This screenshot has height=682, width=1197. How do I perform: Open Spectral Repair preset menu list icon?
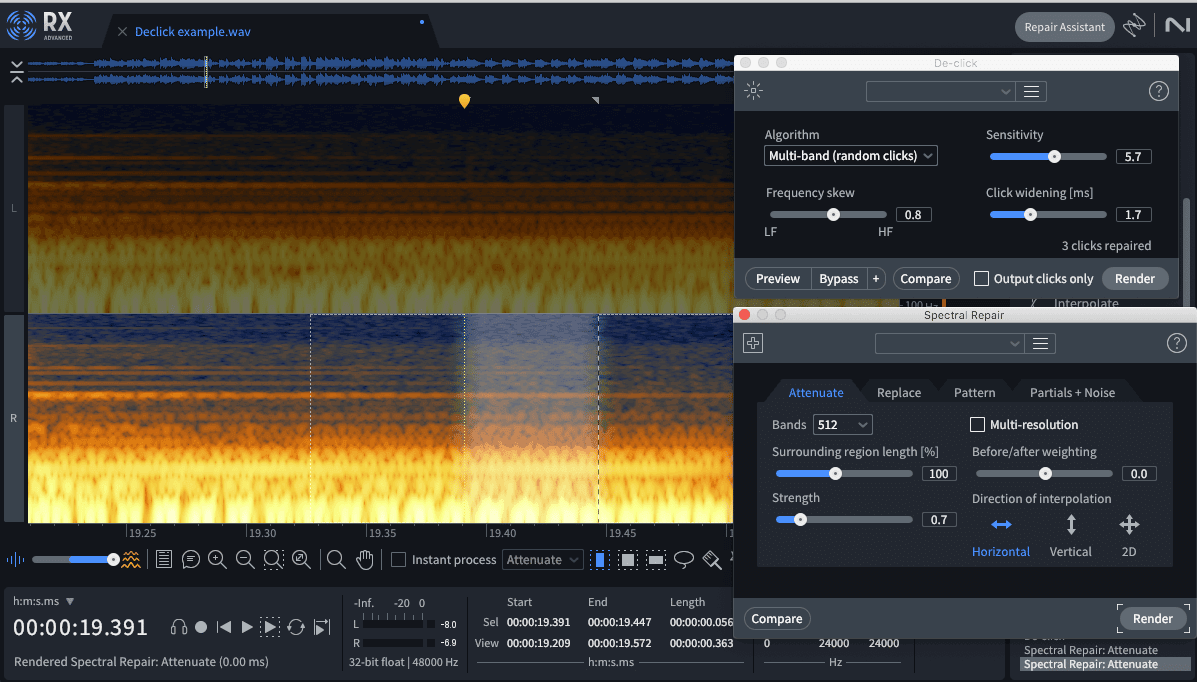click(1040, 344)
